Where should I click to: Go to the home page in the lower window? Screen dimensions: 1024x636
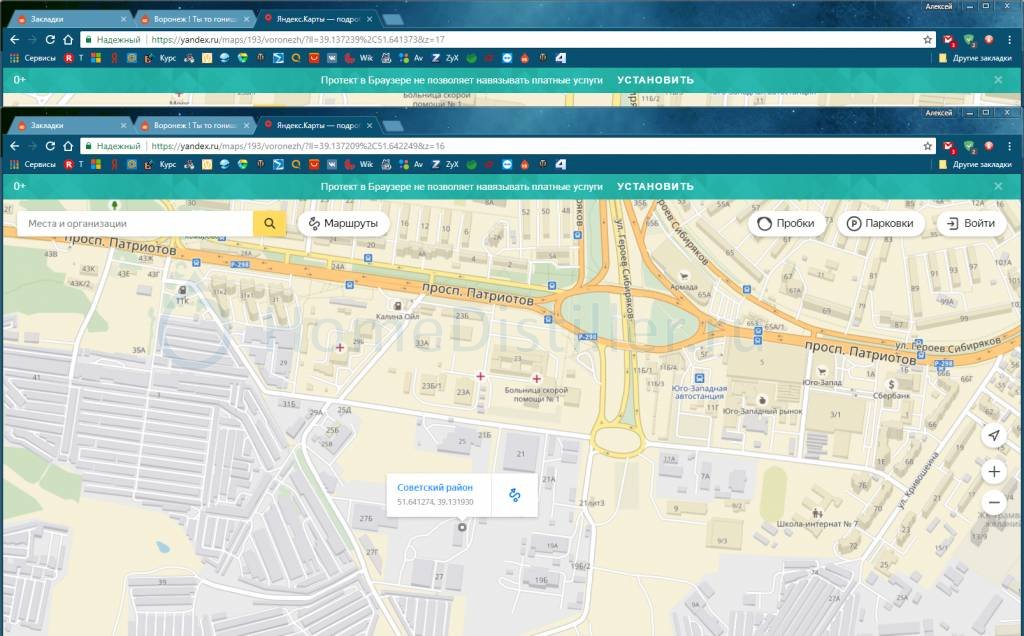click(x=68, y=146)
